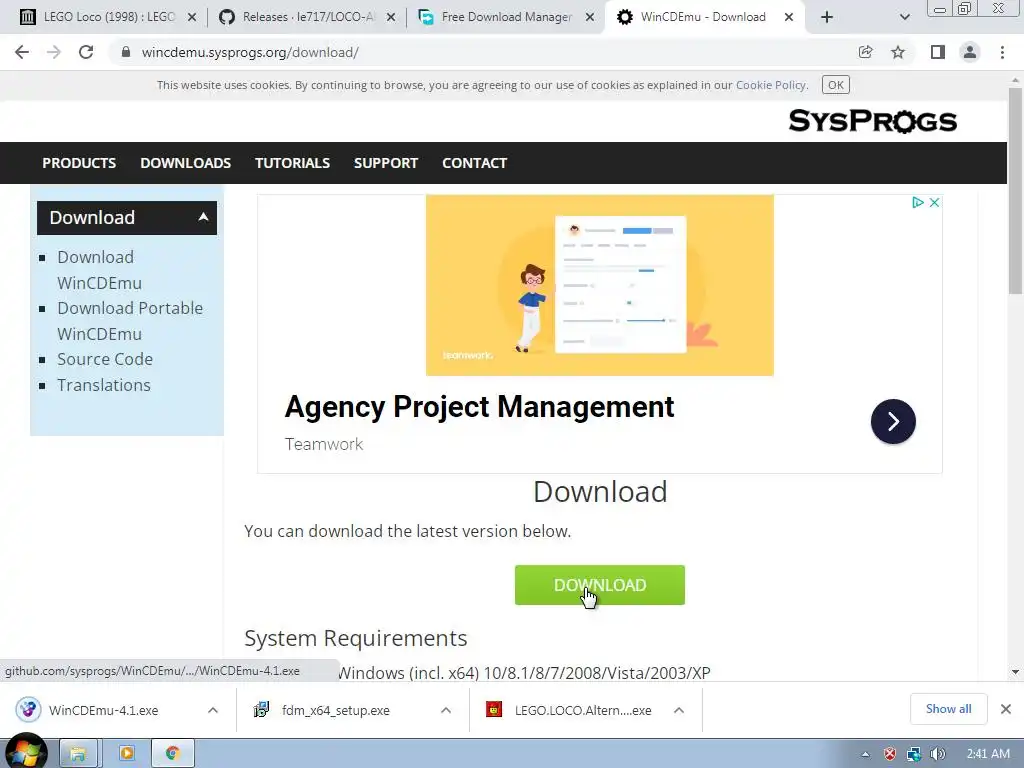
Task: Open Chrome's three-dot menu
Action: (1002, 52)
